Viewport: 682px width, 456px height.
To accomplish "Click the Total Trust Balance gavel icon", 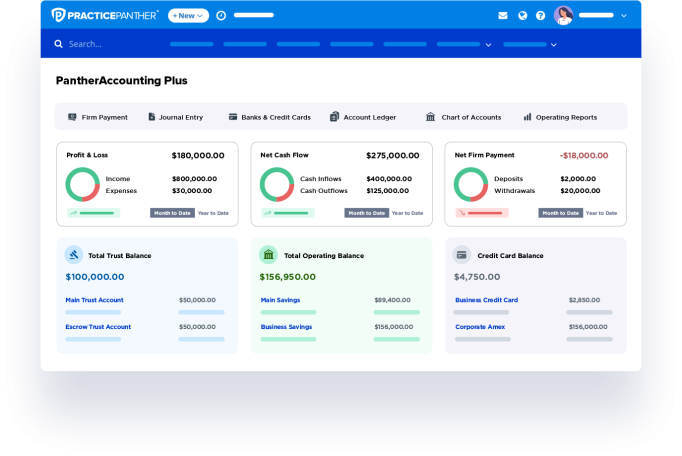I will pyautogui.click(x=74, y=255).
